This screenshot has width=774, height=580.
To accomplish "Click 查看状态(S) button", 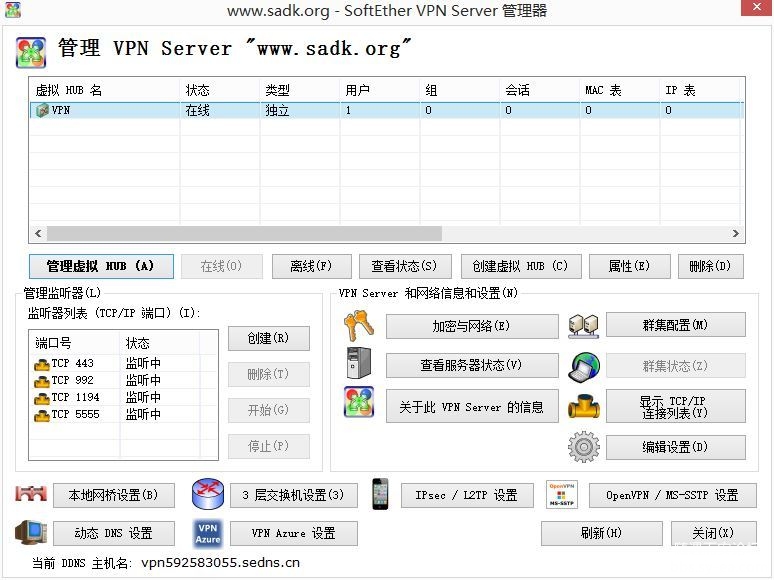I will 405,267.
